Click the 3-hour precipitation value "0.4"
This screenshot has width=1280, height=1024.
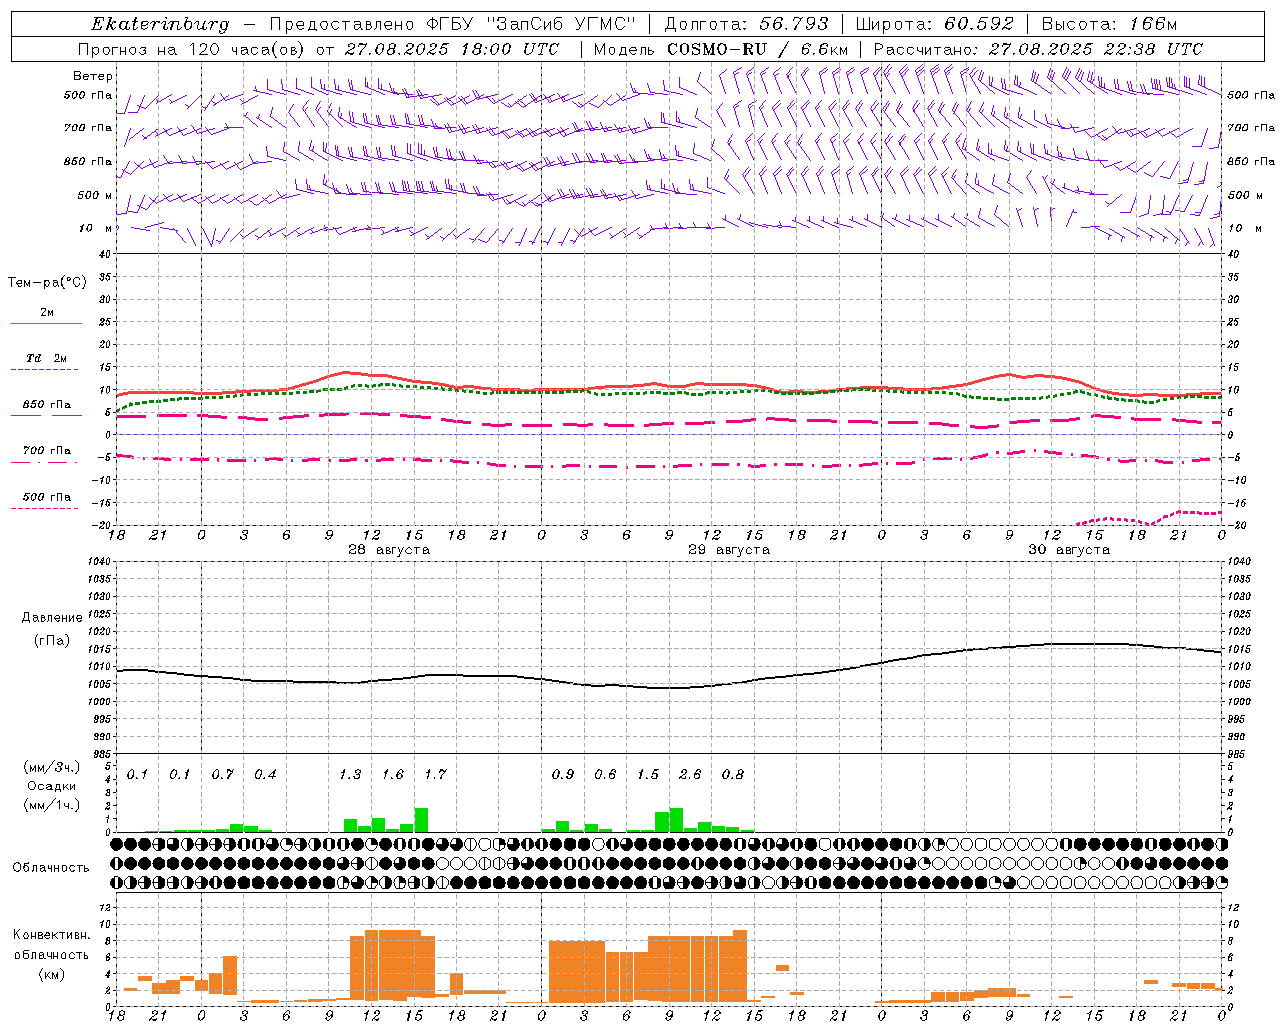point(265,774)
